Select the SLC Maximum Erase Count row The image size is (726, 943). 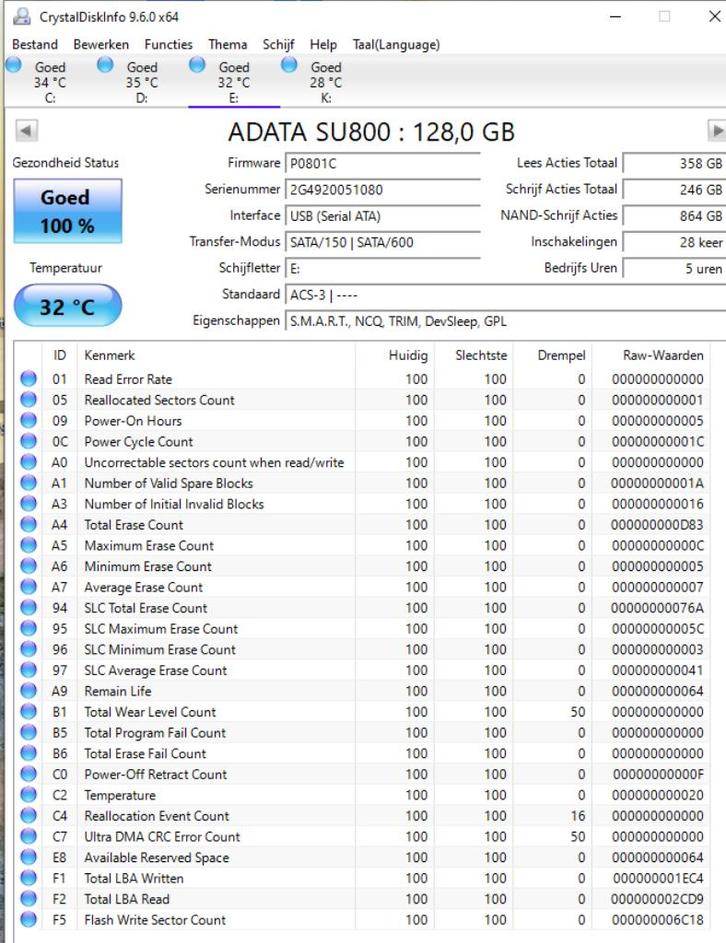pyautogui.click(x=362, y=628)
